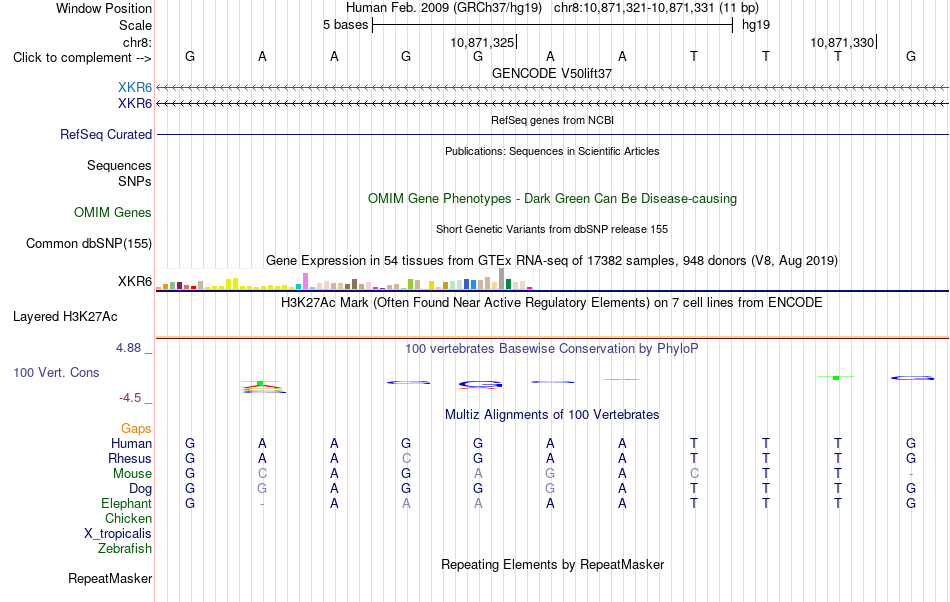Click the GENCODE V50lift37 track title
Viewport: 950px width, 602px height.
click(x=552, y=73)
